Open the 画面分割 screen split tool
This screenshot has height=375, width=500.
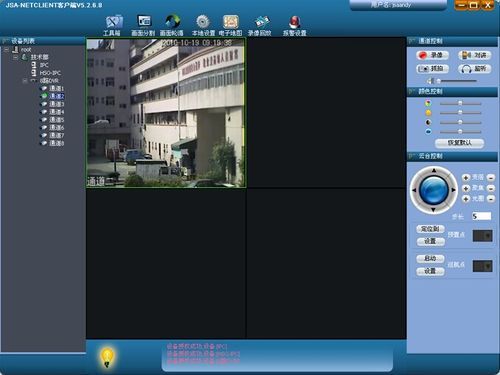[x=143, y=25]
